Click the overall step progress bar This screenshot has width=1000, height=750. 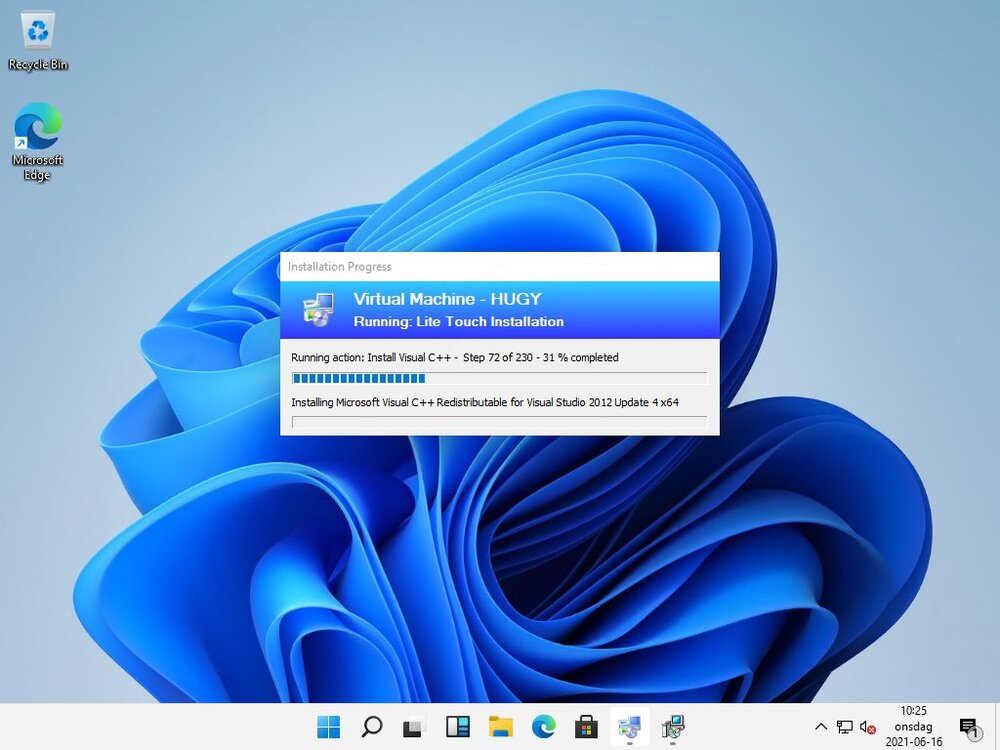[x=499, y=378]
